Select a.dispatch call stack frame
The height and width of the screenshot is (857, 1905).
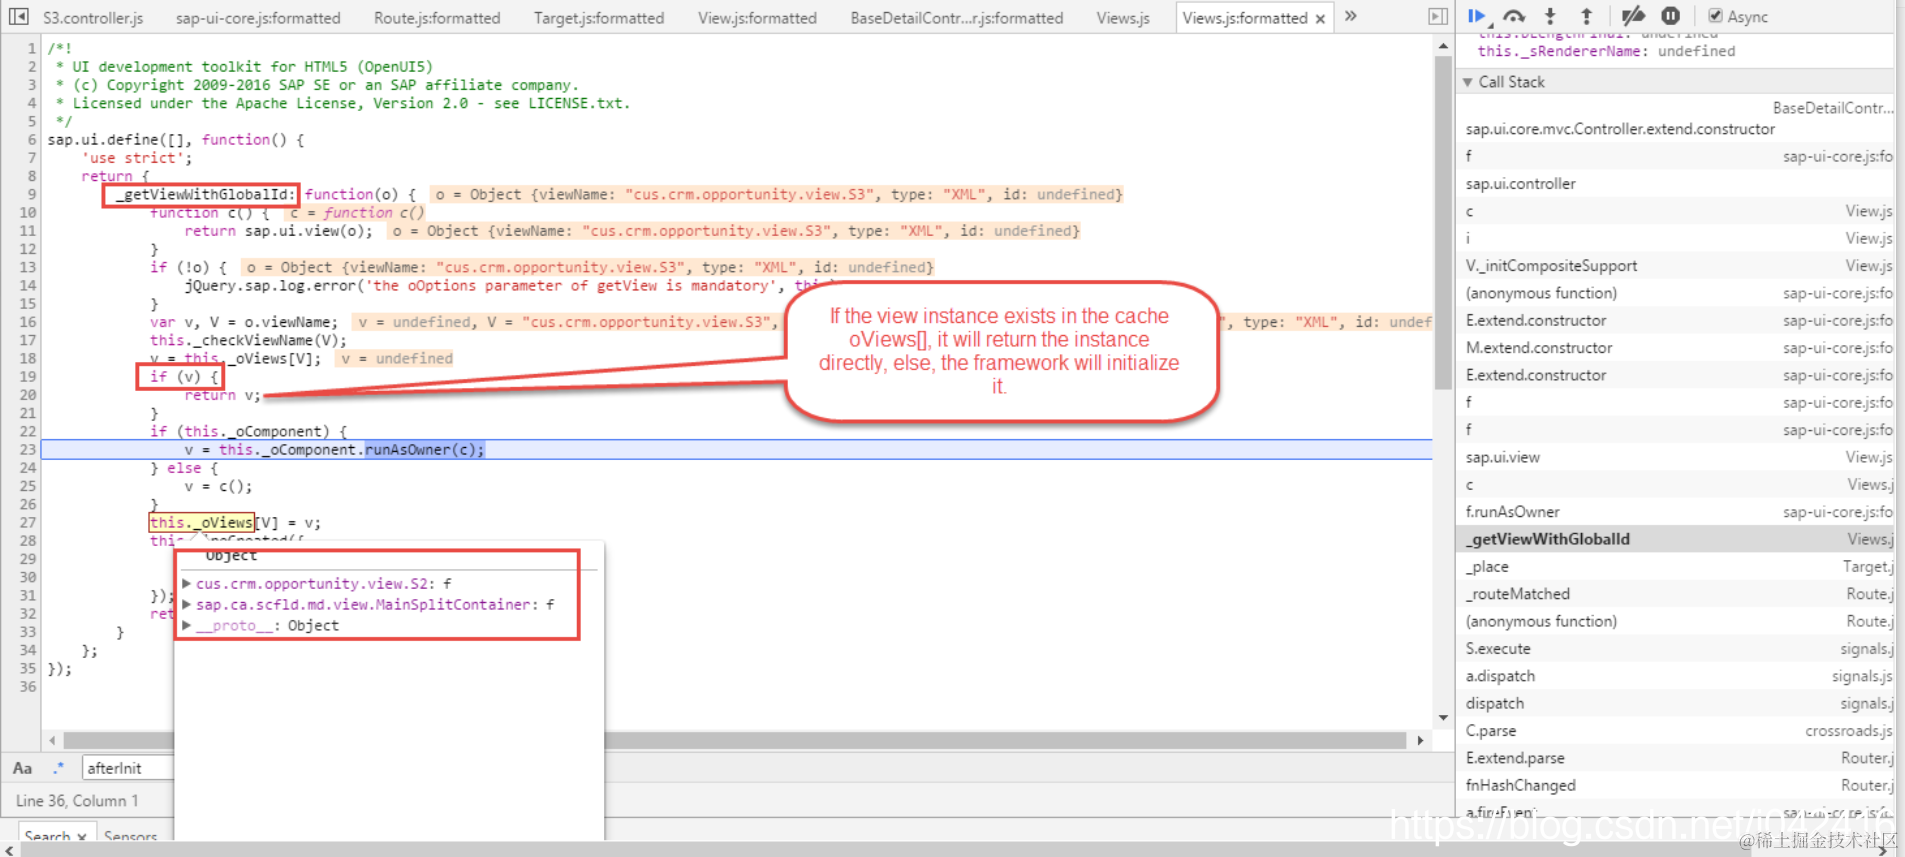[1676, 676]
